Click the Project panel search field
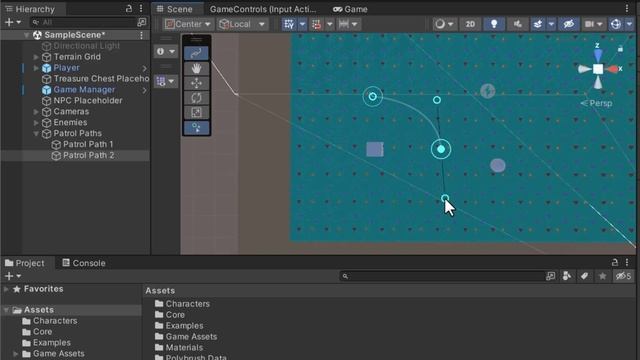Viewport: 640px width, 360px height. click(x=442, y=276)
